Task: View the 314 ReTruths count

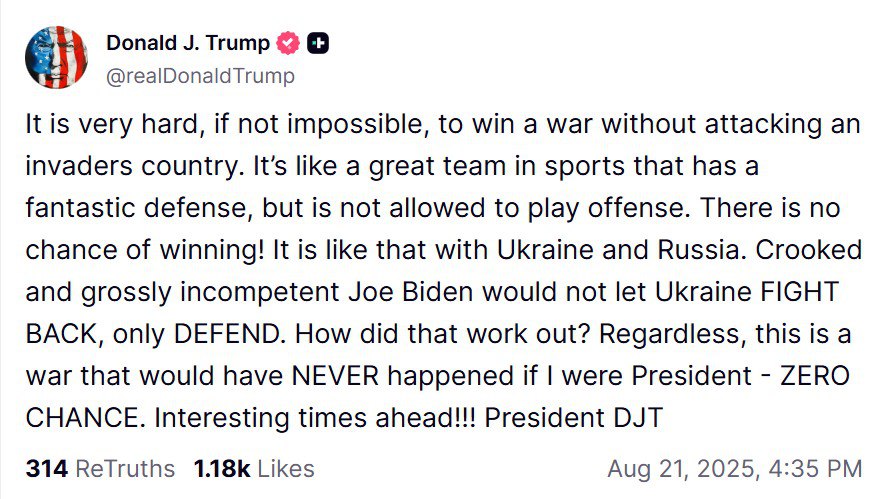Action: (47, 469)
